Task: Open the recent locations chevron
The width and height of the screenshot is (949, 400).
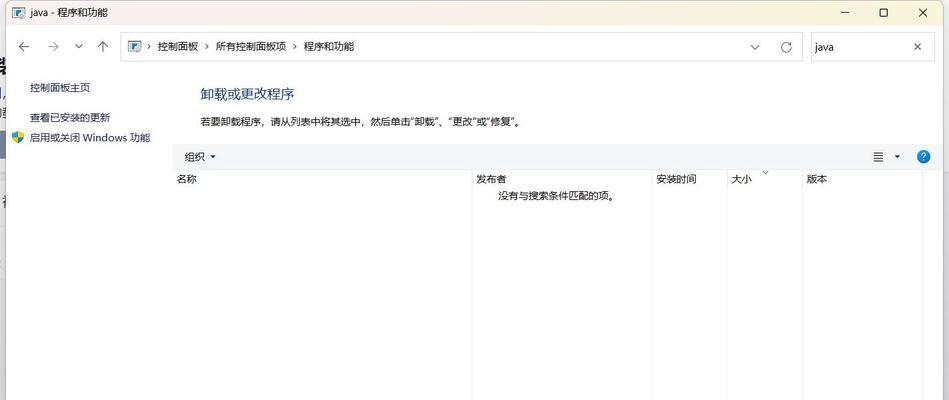Action: [79, 47]
